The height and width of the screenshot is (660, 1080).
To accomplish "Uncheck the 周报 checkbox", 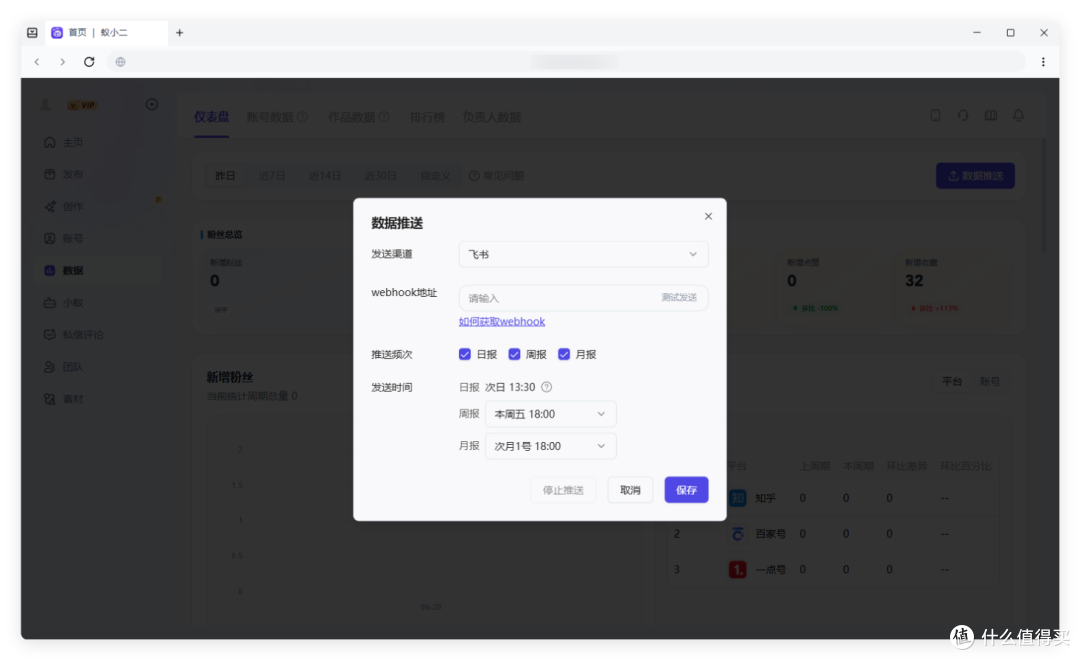I will (x=515, y=354).
